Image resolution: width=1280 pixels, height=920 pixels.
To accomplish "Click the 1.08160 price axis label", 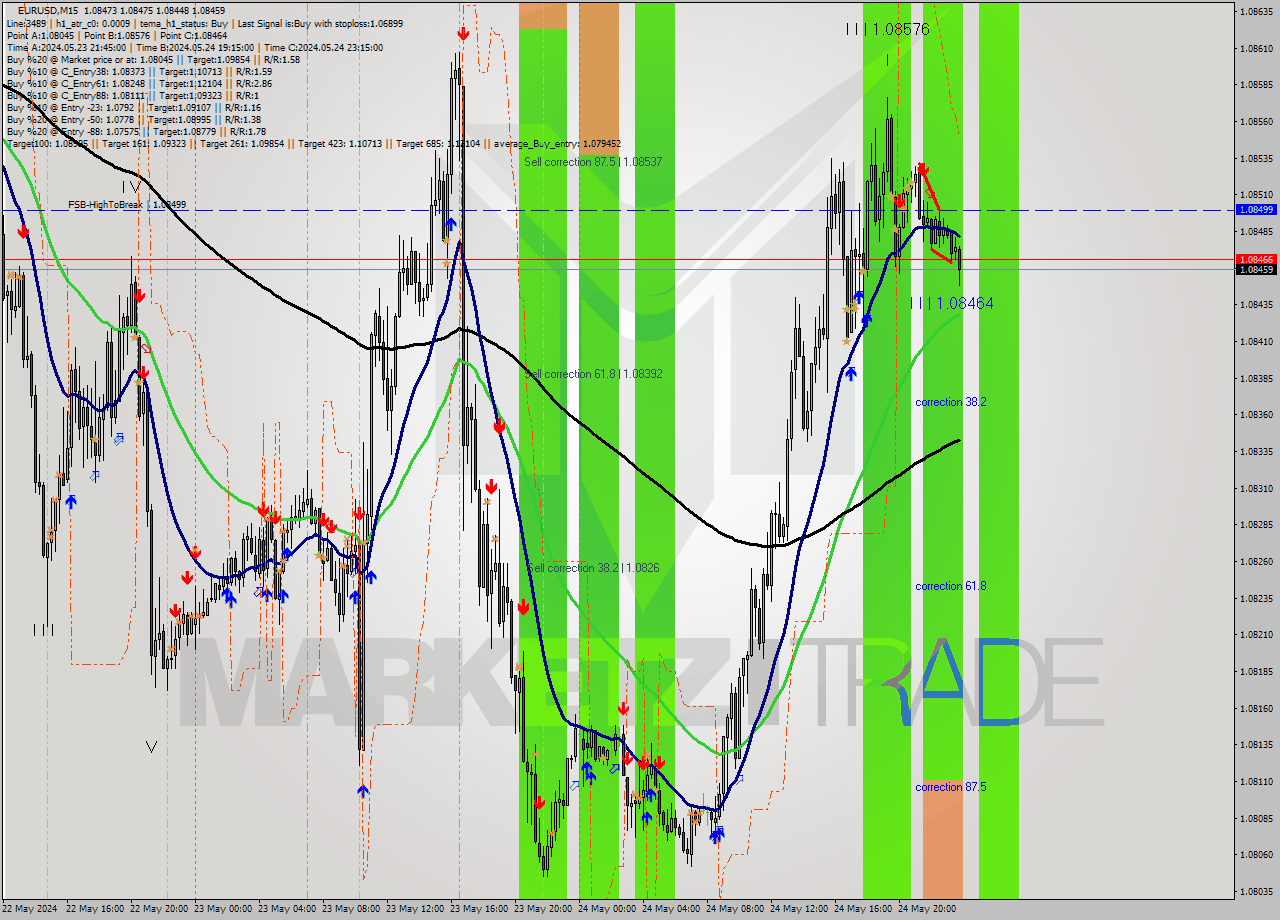I will coord(1255,708).
